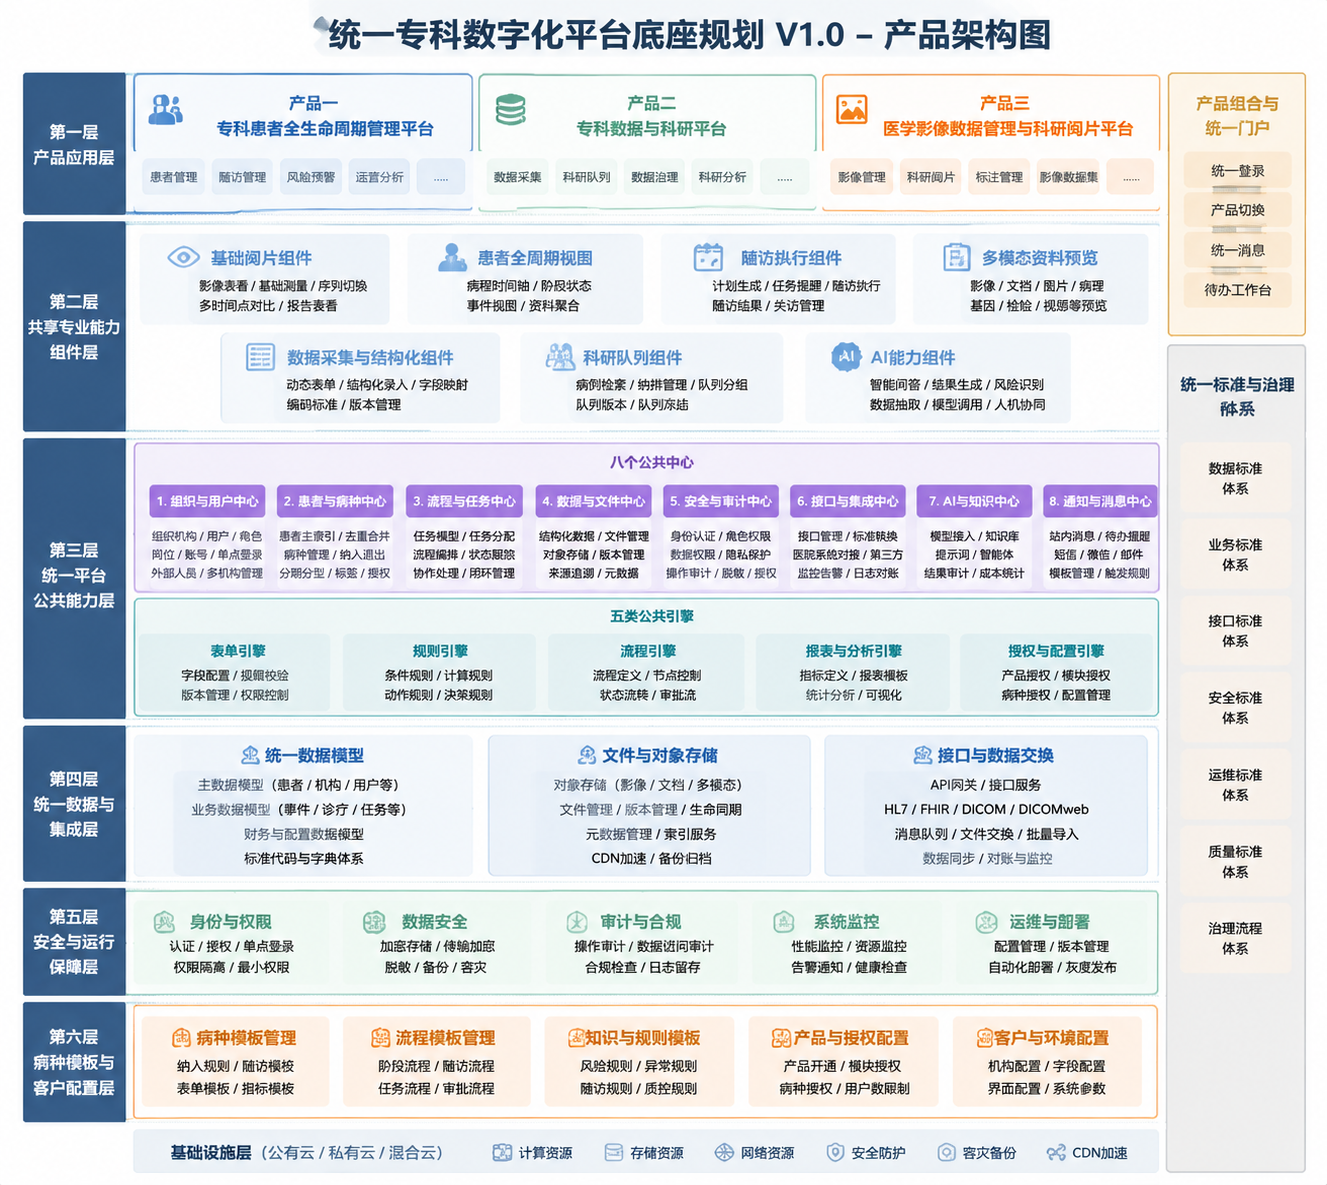Click the picture icon beside 产品三
Viewport: 1327px width, 1185px height.
click(852, 109)
